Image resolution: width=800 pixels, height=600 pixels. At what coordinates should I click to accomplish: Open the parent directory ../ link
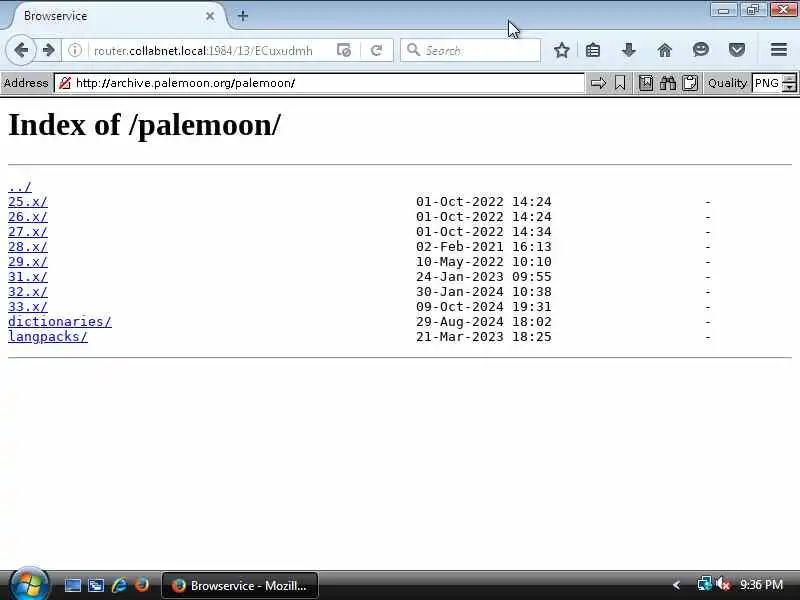[x=20, y=187]
